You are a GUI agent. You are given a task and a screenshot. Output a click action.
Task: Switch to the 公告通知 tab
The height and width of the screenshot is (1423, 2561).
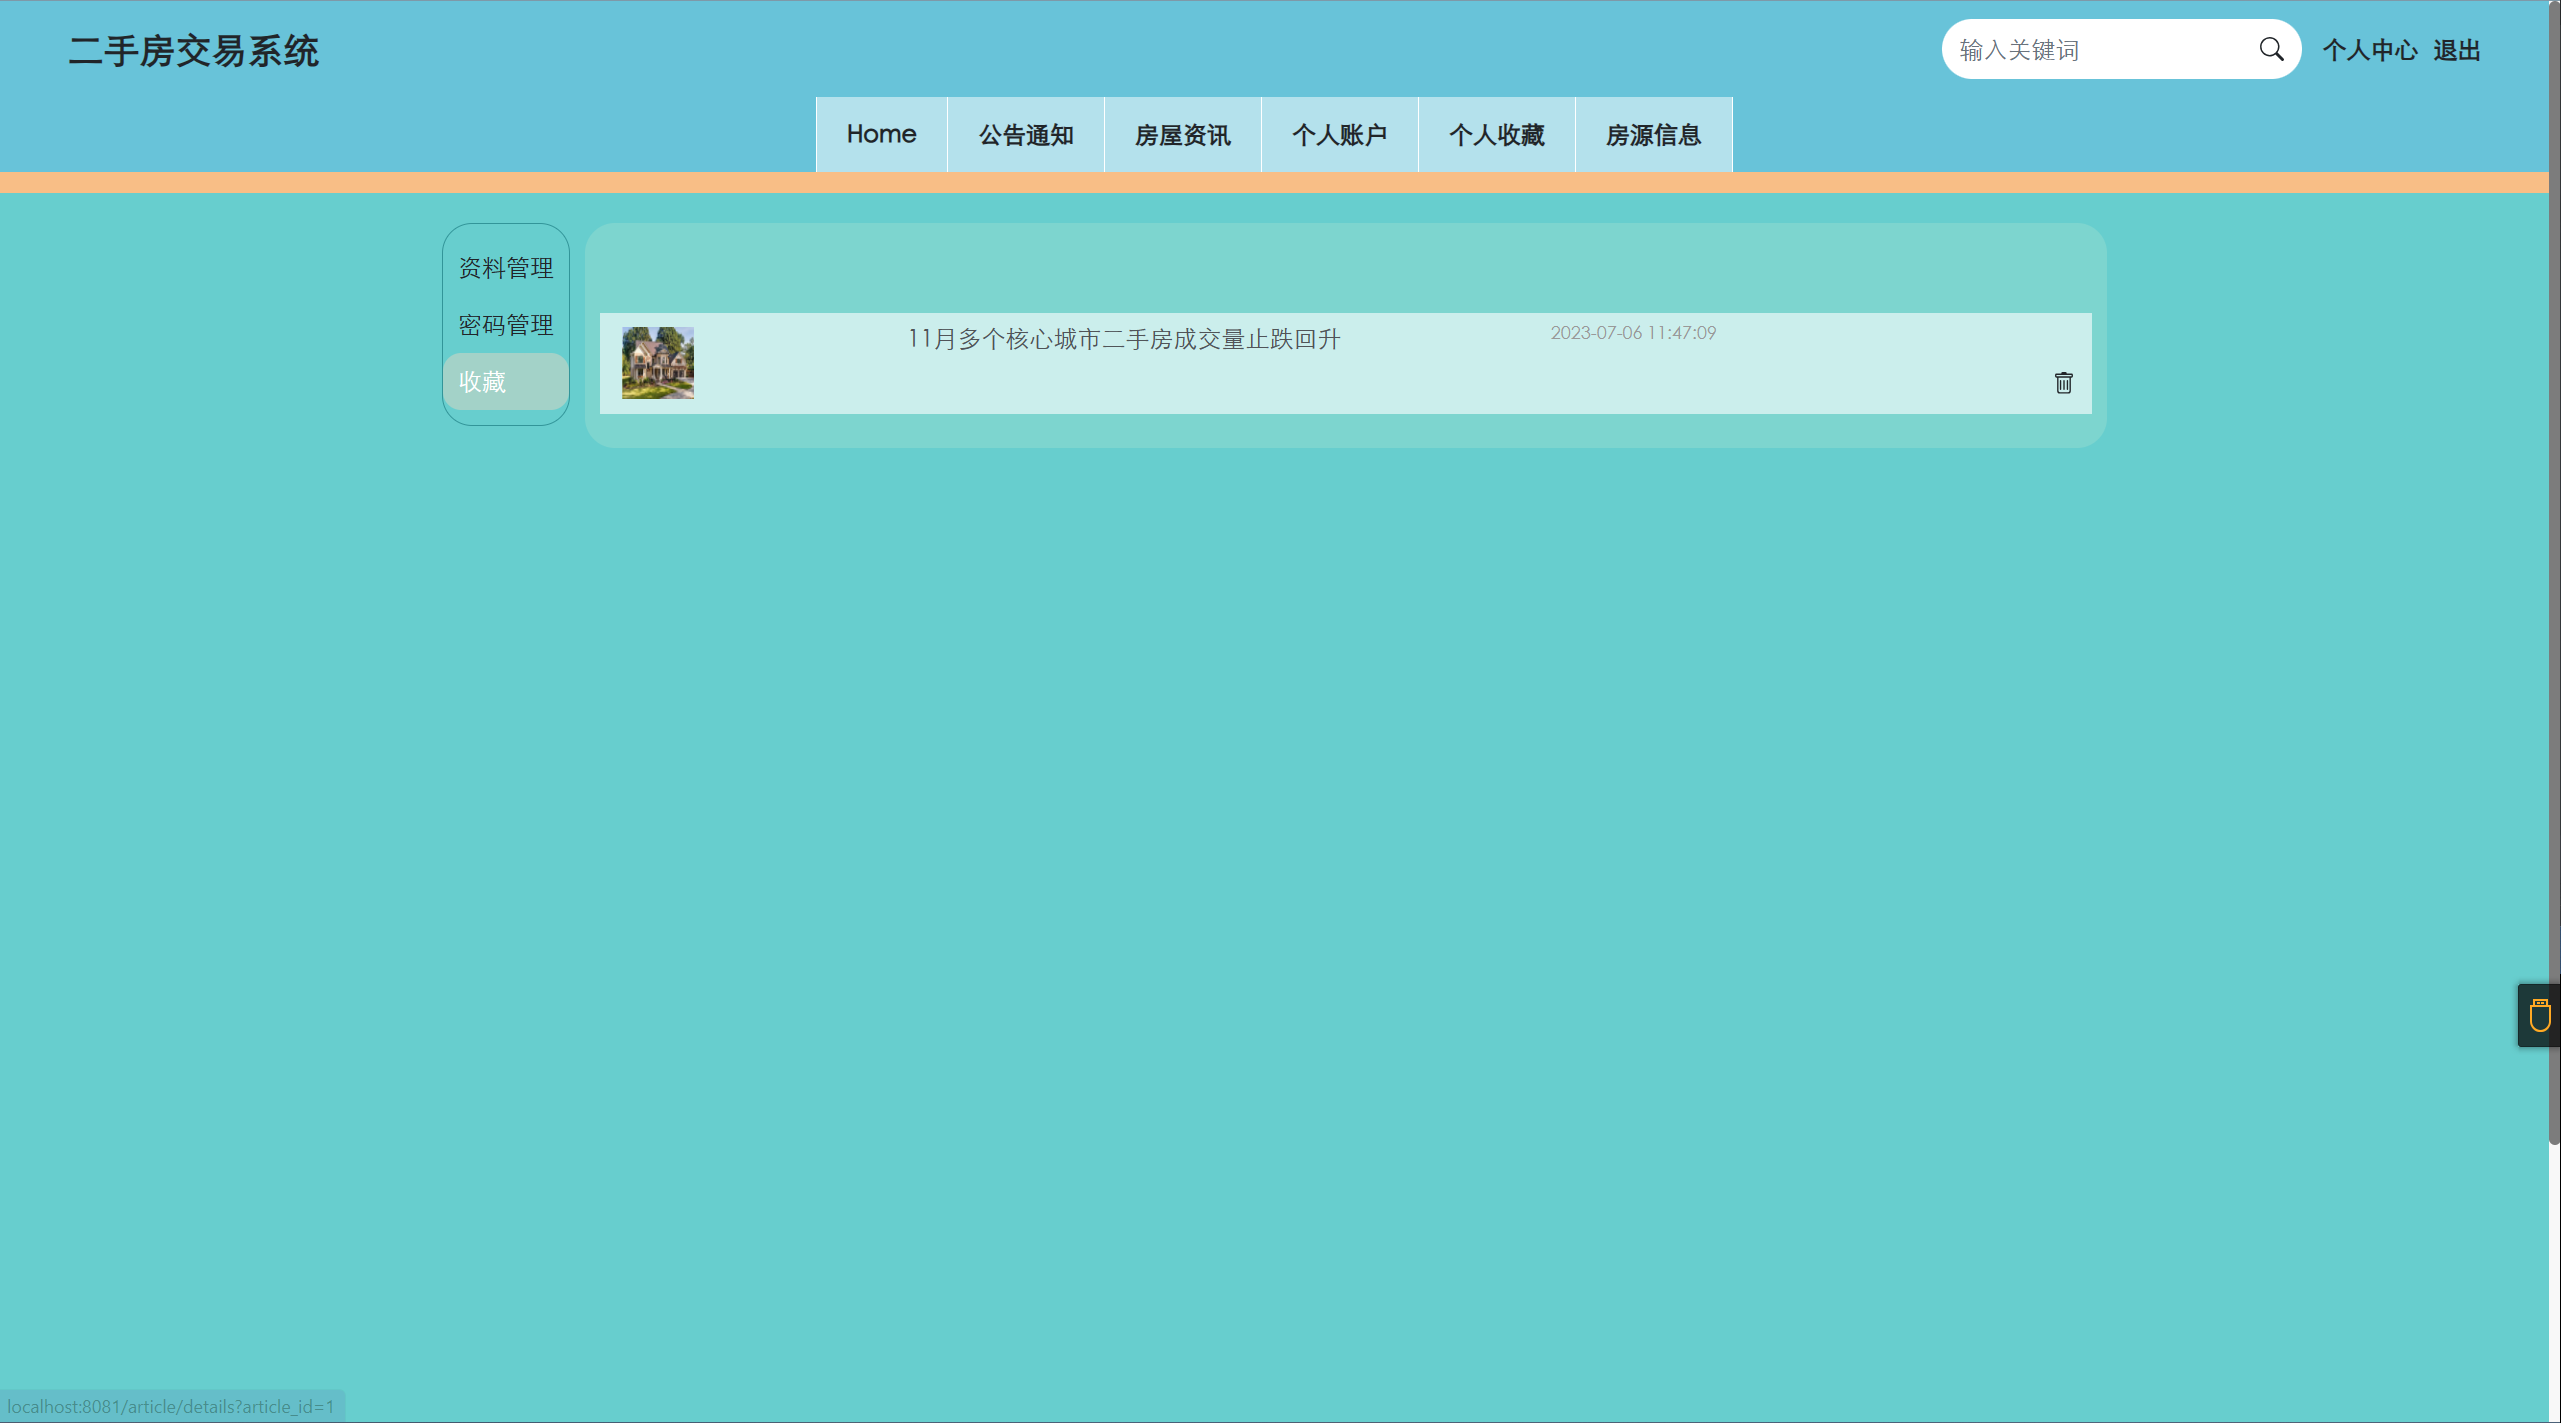[1025, 134]
